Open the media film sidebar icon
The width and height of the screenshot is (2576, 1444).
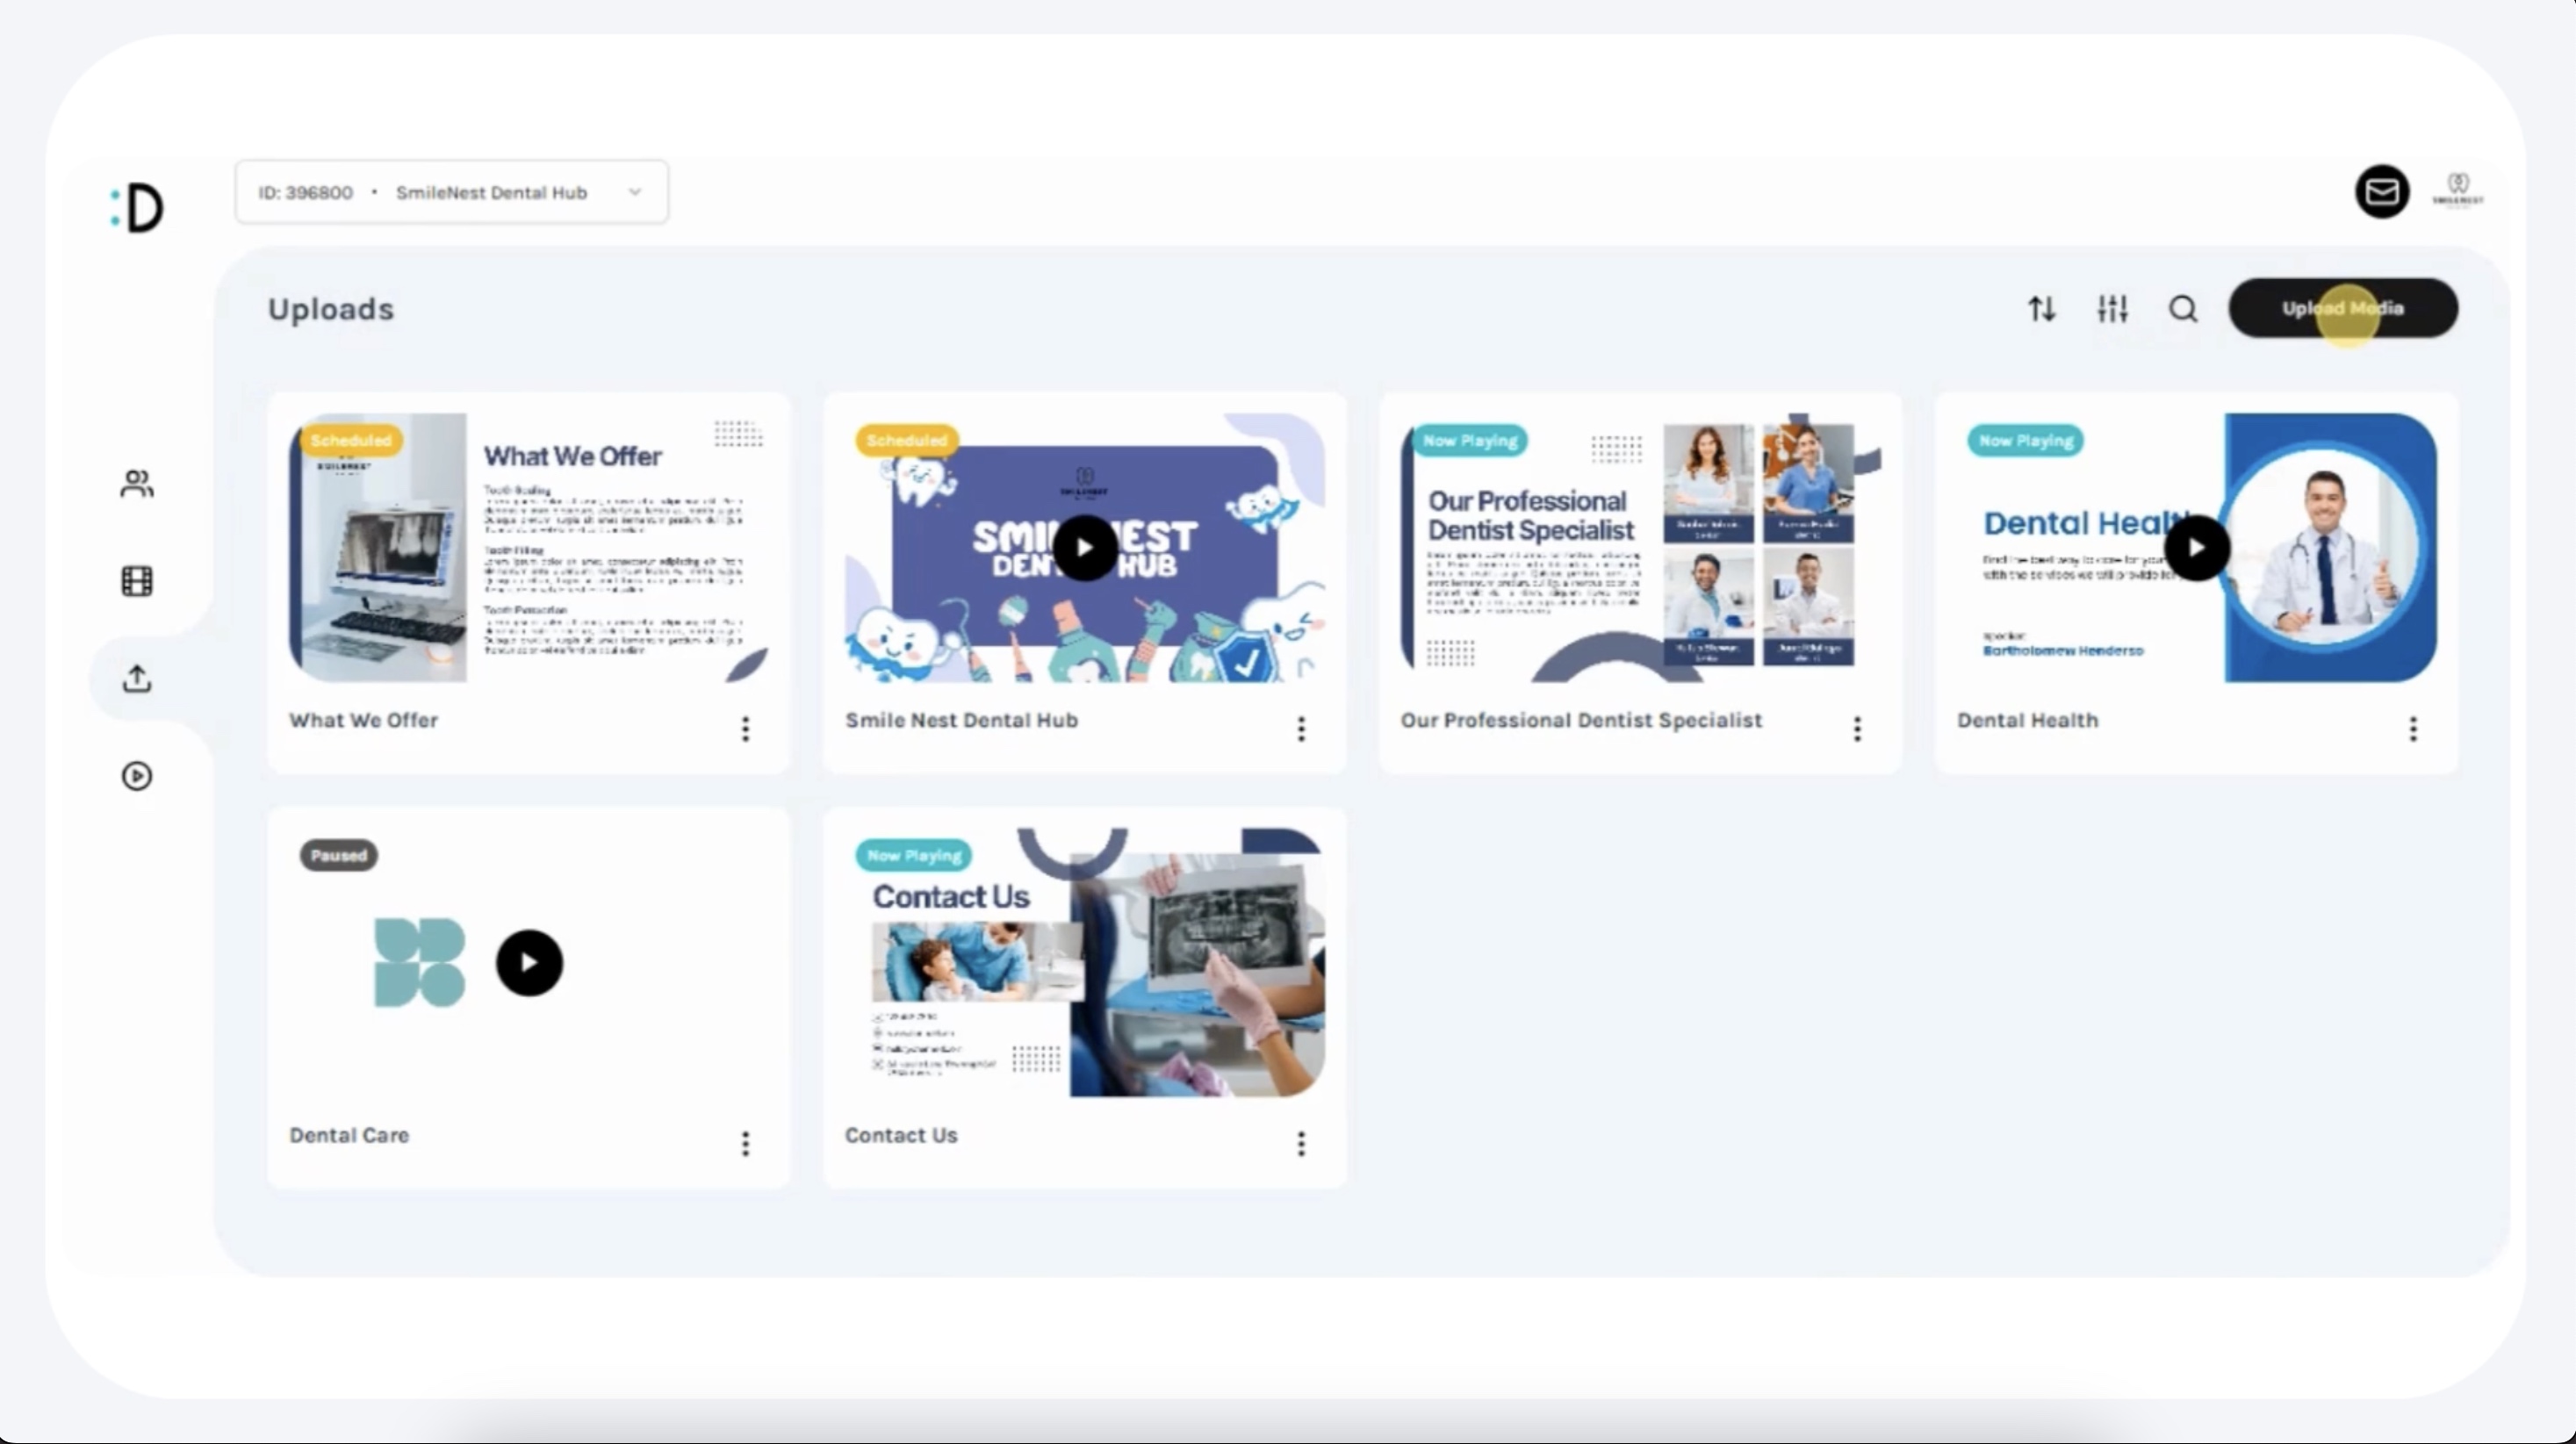click(137, 581)
